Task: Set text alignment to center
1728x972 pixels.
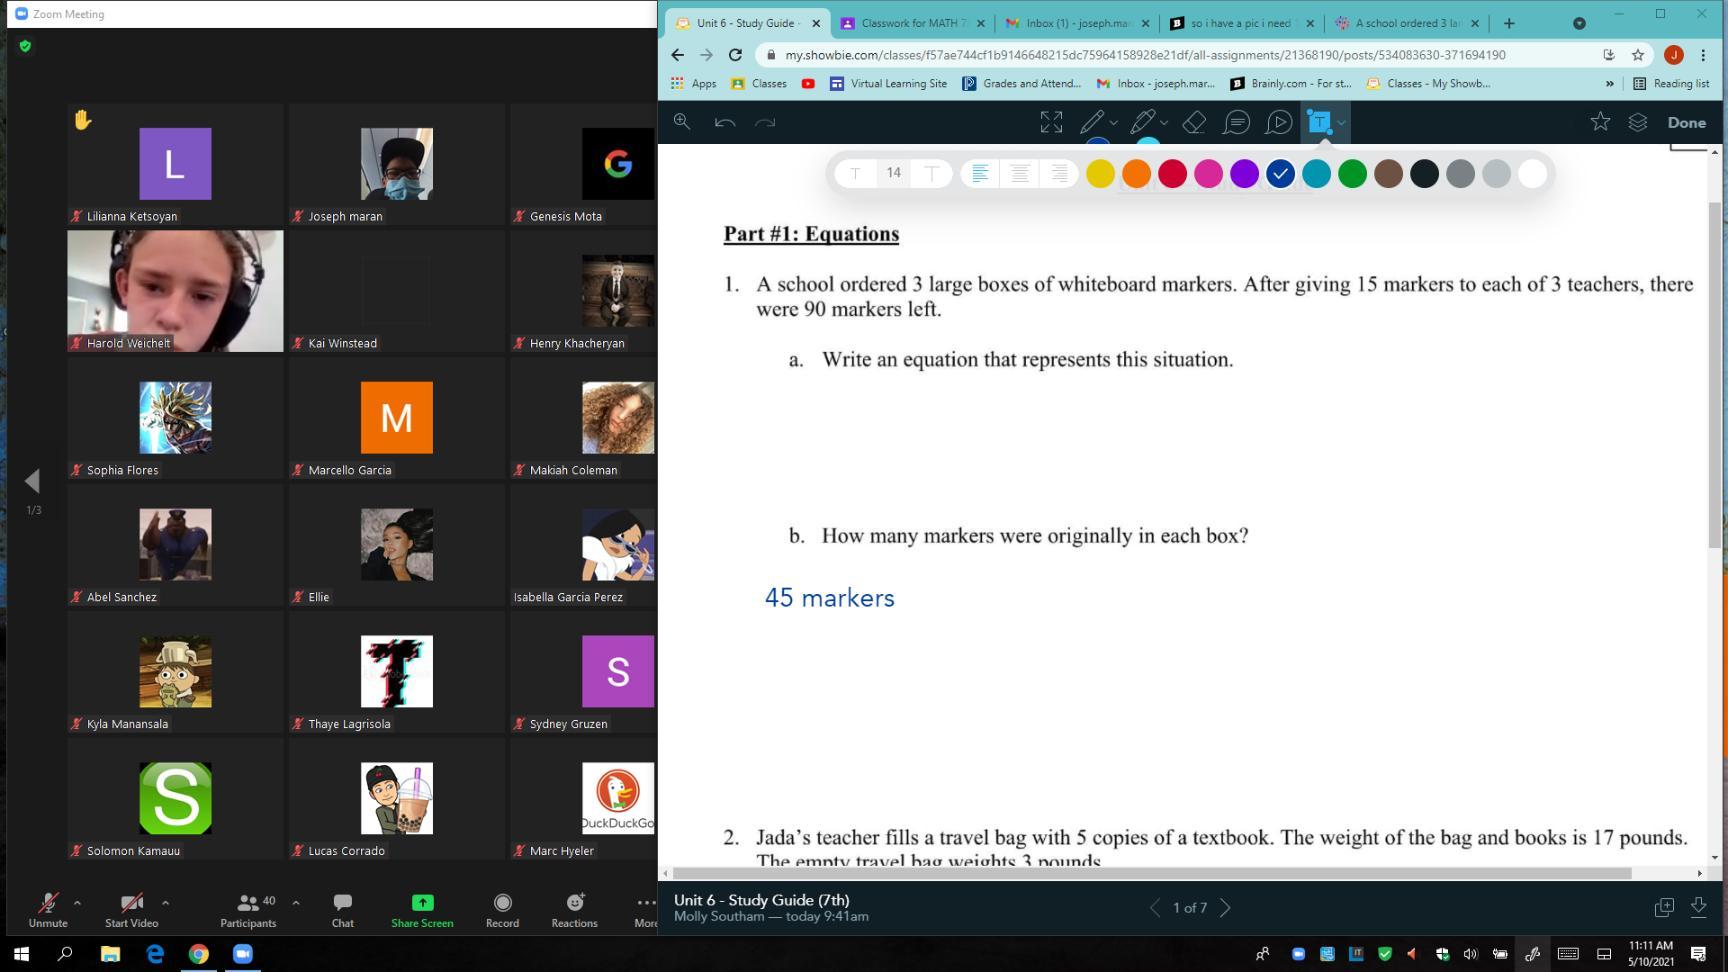Action: [1019, 174]
